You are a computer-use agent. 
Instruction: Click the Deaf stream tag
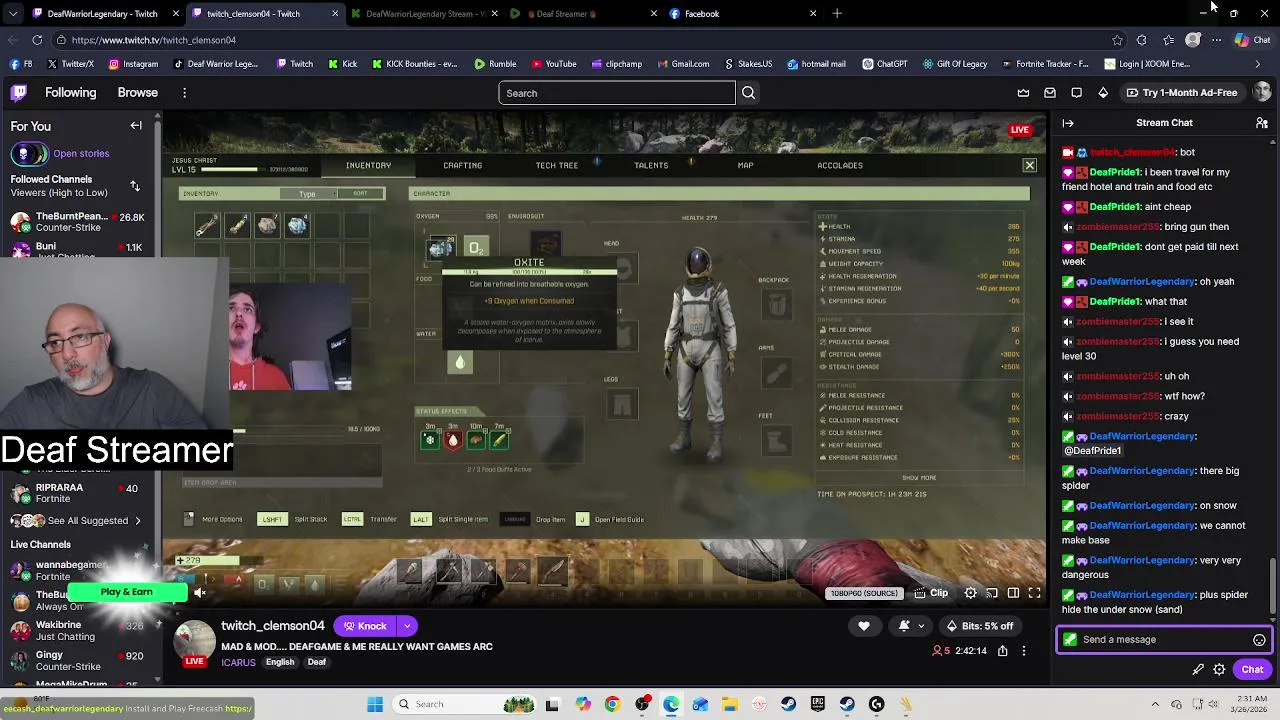317,662
